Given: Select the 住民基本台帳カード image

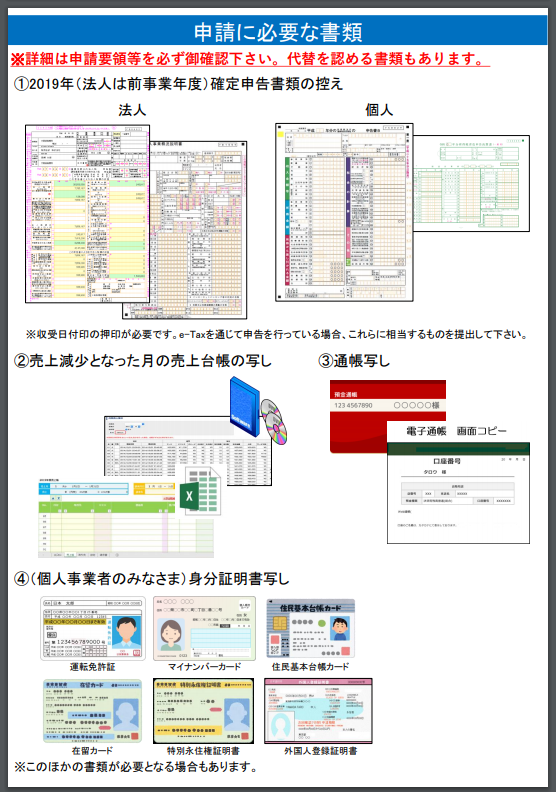Looking at the screenshot, I should coord(311,628).
